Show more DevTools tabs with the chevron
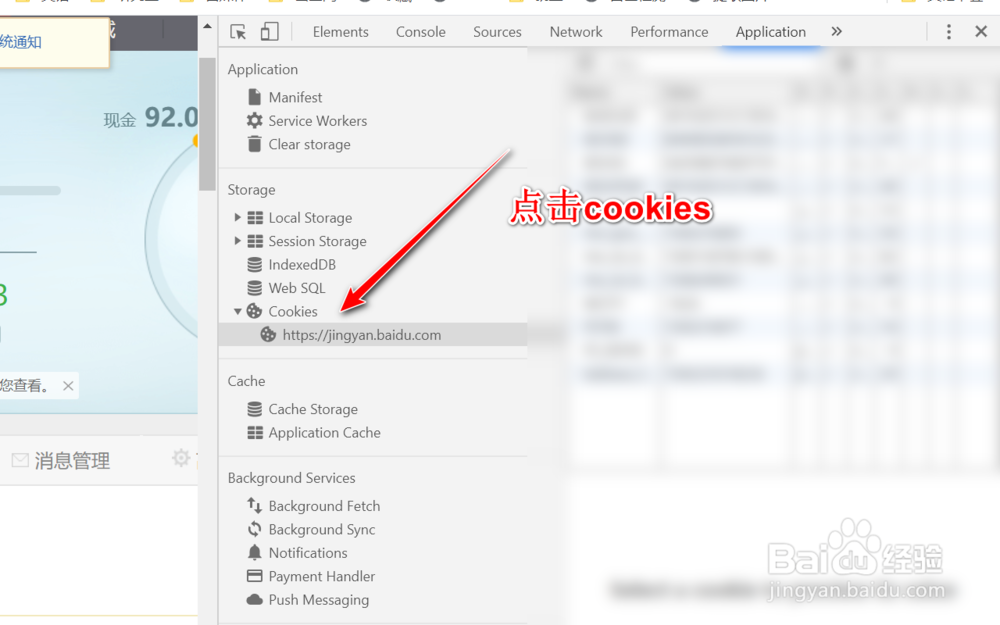This screenshot has width=1000, height=625. click(x=837, y=31)
